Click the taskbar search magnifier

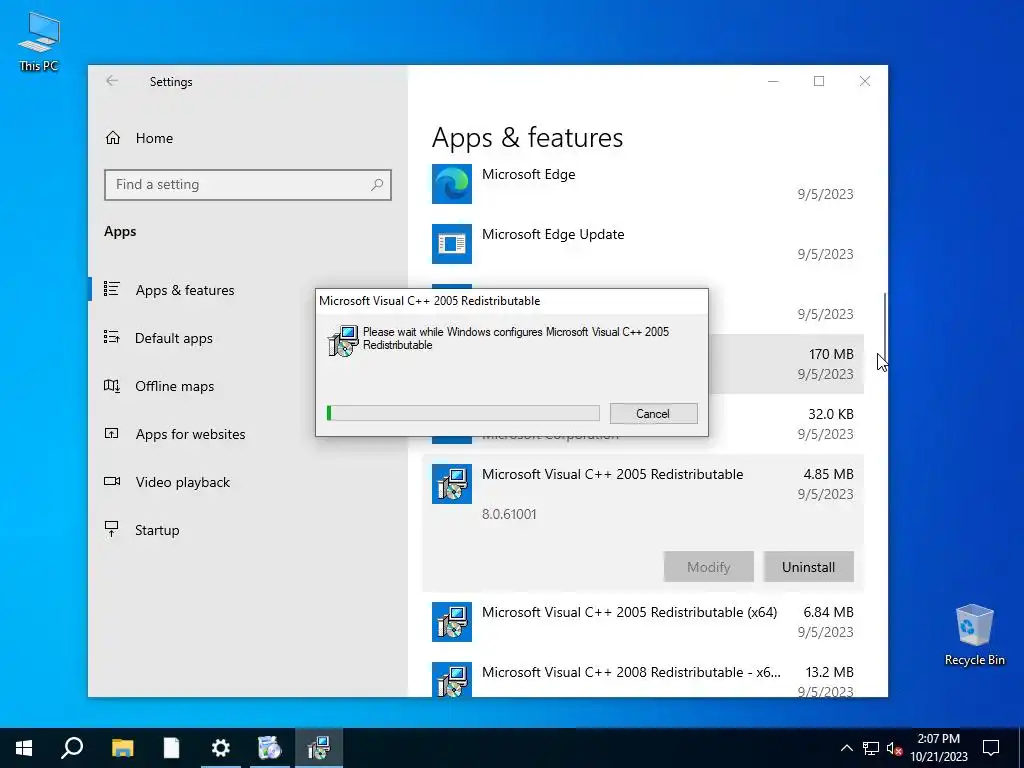pos(72,748)
